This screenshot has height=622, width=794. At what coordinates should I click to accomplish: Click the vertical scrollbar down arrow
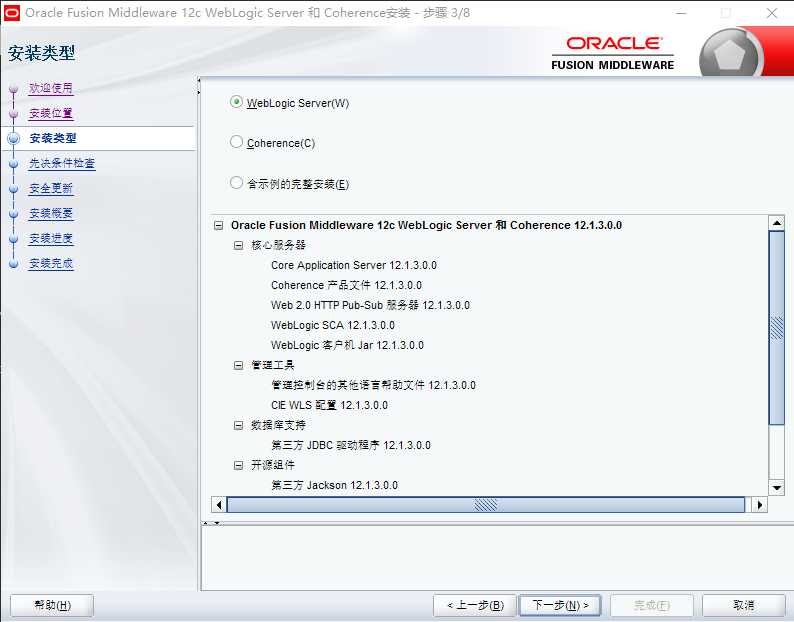tap(776, 488)
